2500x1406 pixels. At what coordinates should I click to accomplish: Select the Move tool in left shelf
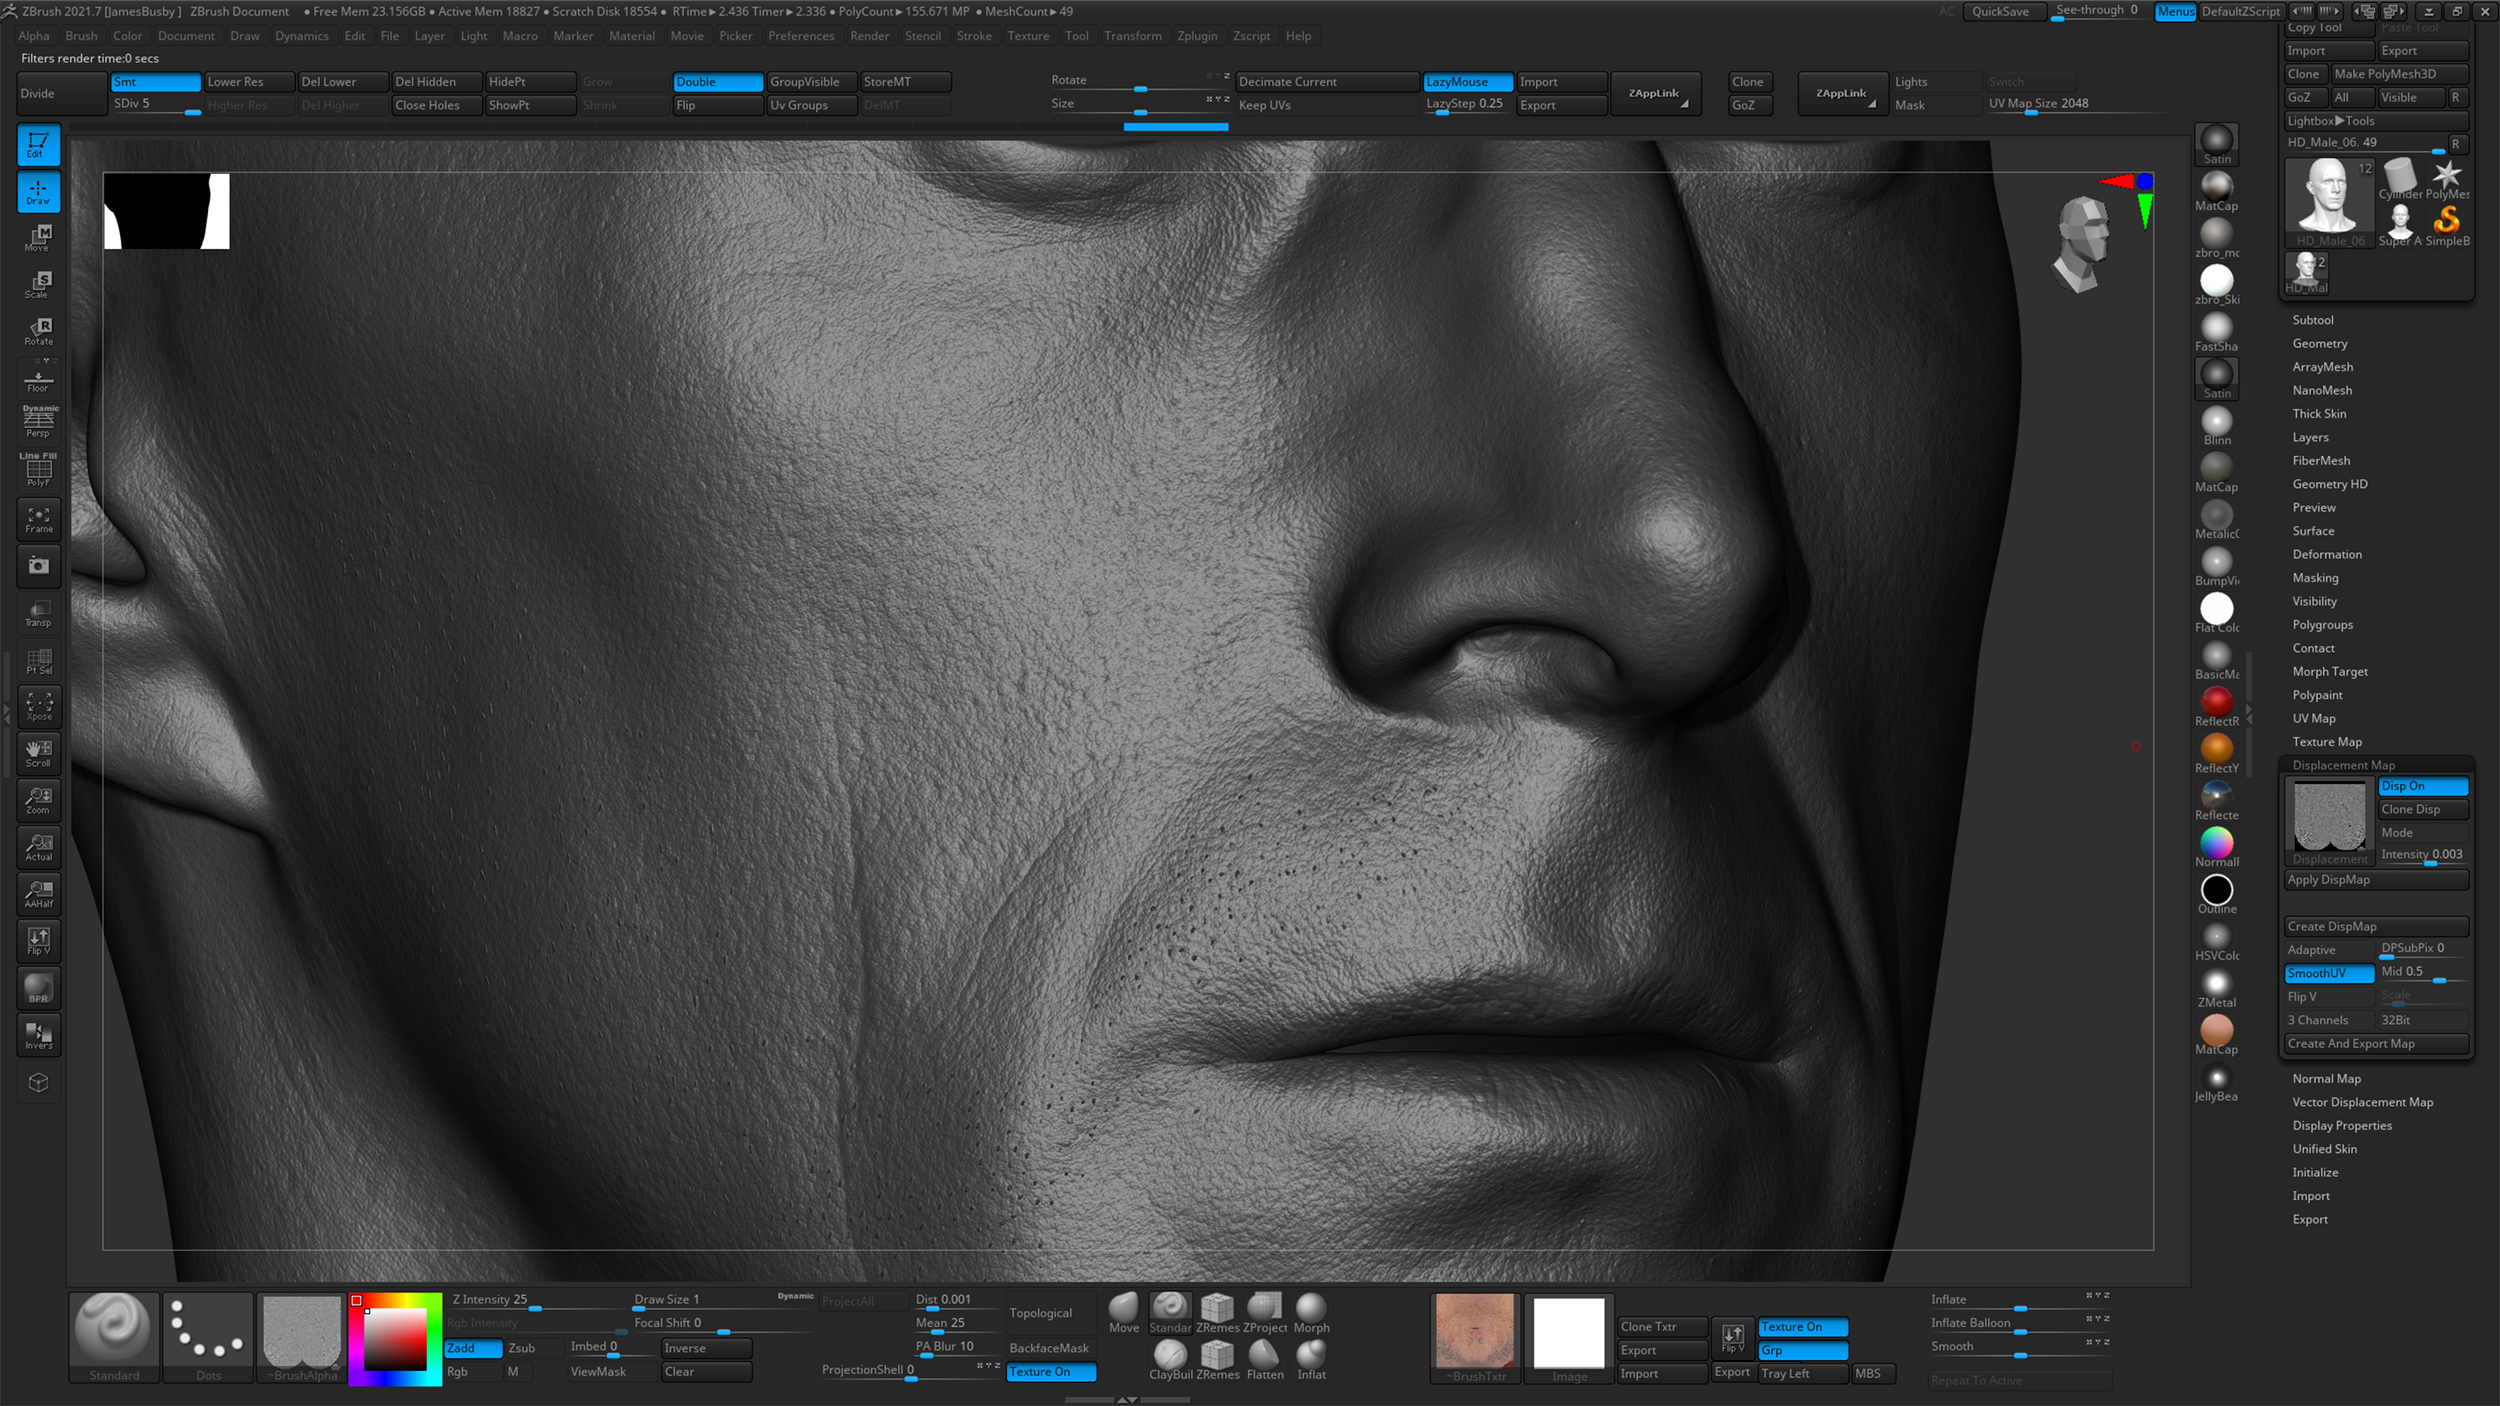click(38, 238)
